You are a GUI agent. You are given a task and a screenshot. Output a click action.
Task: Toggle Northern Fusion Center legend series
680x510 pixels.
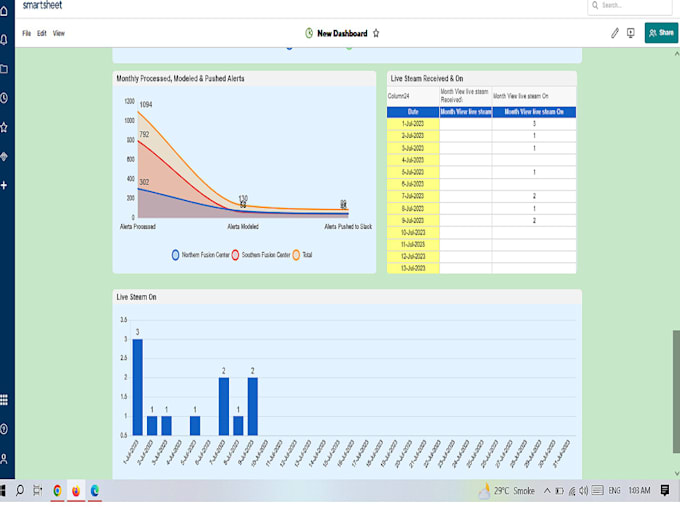click(x=200, y=255)
